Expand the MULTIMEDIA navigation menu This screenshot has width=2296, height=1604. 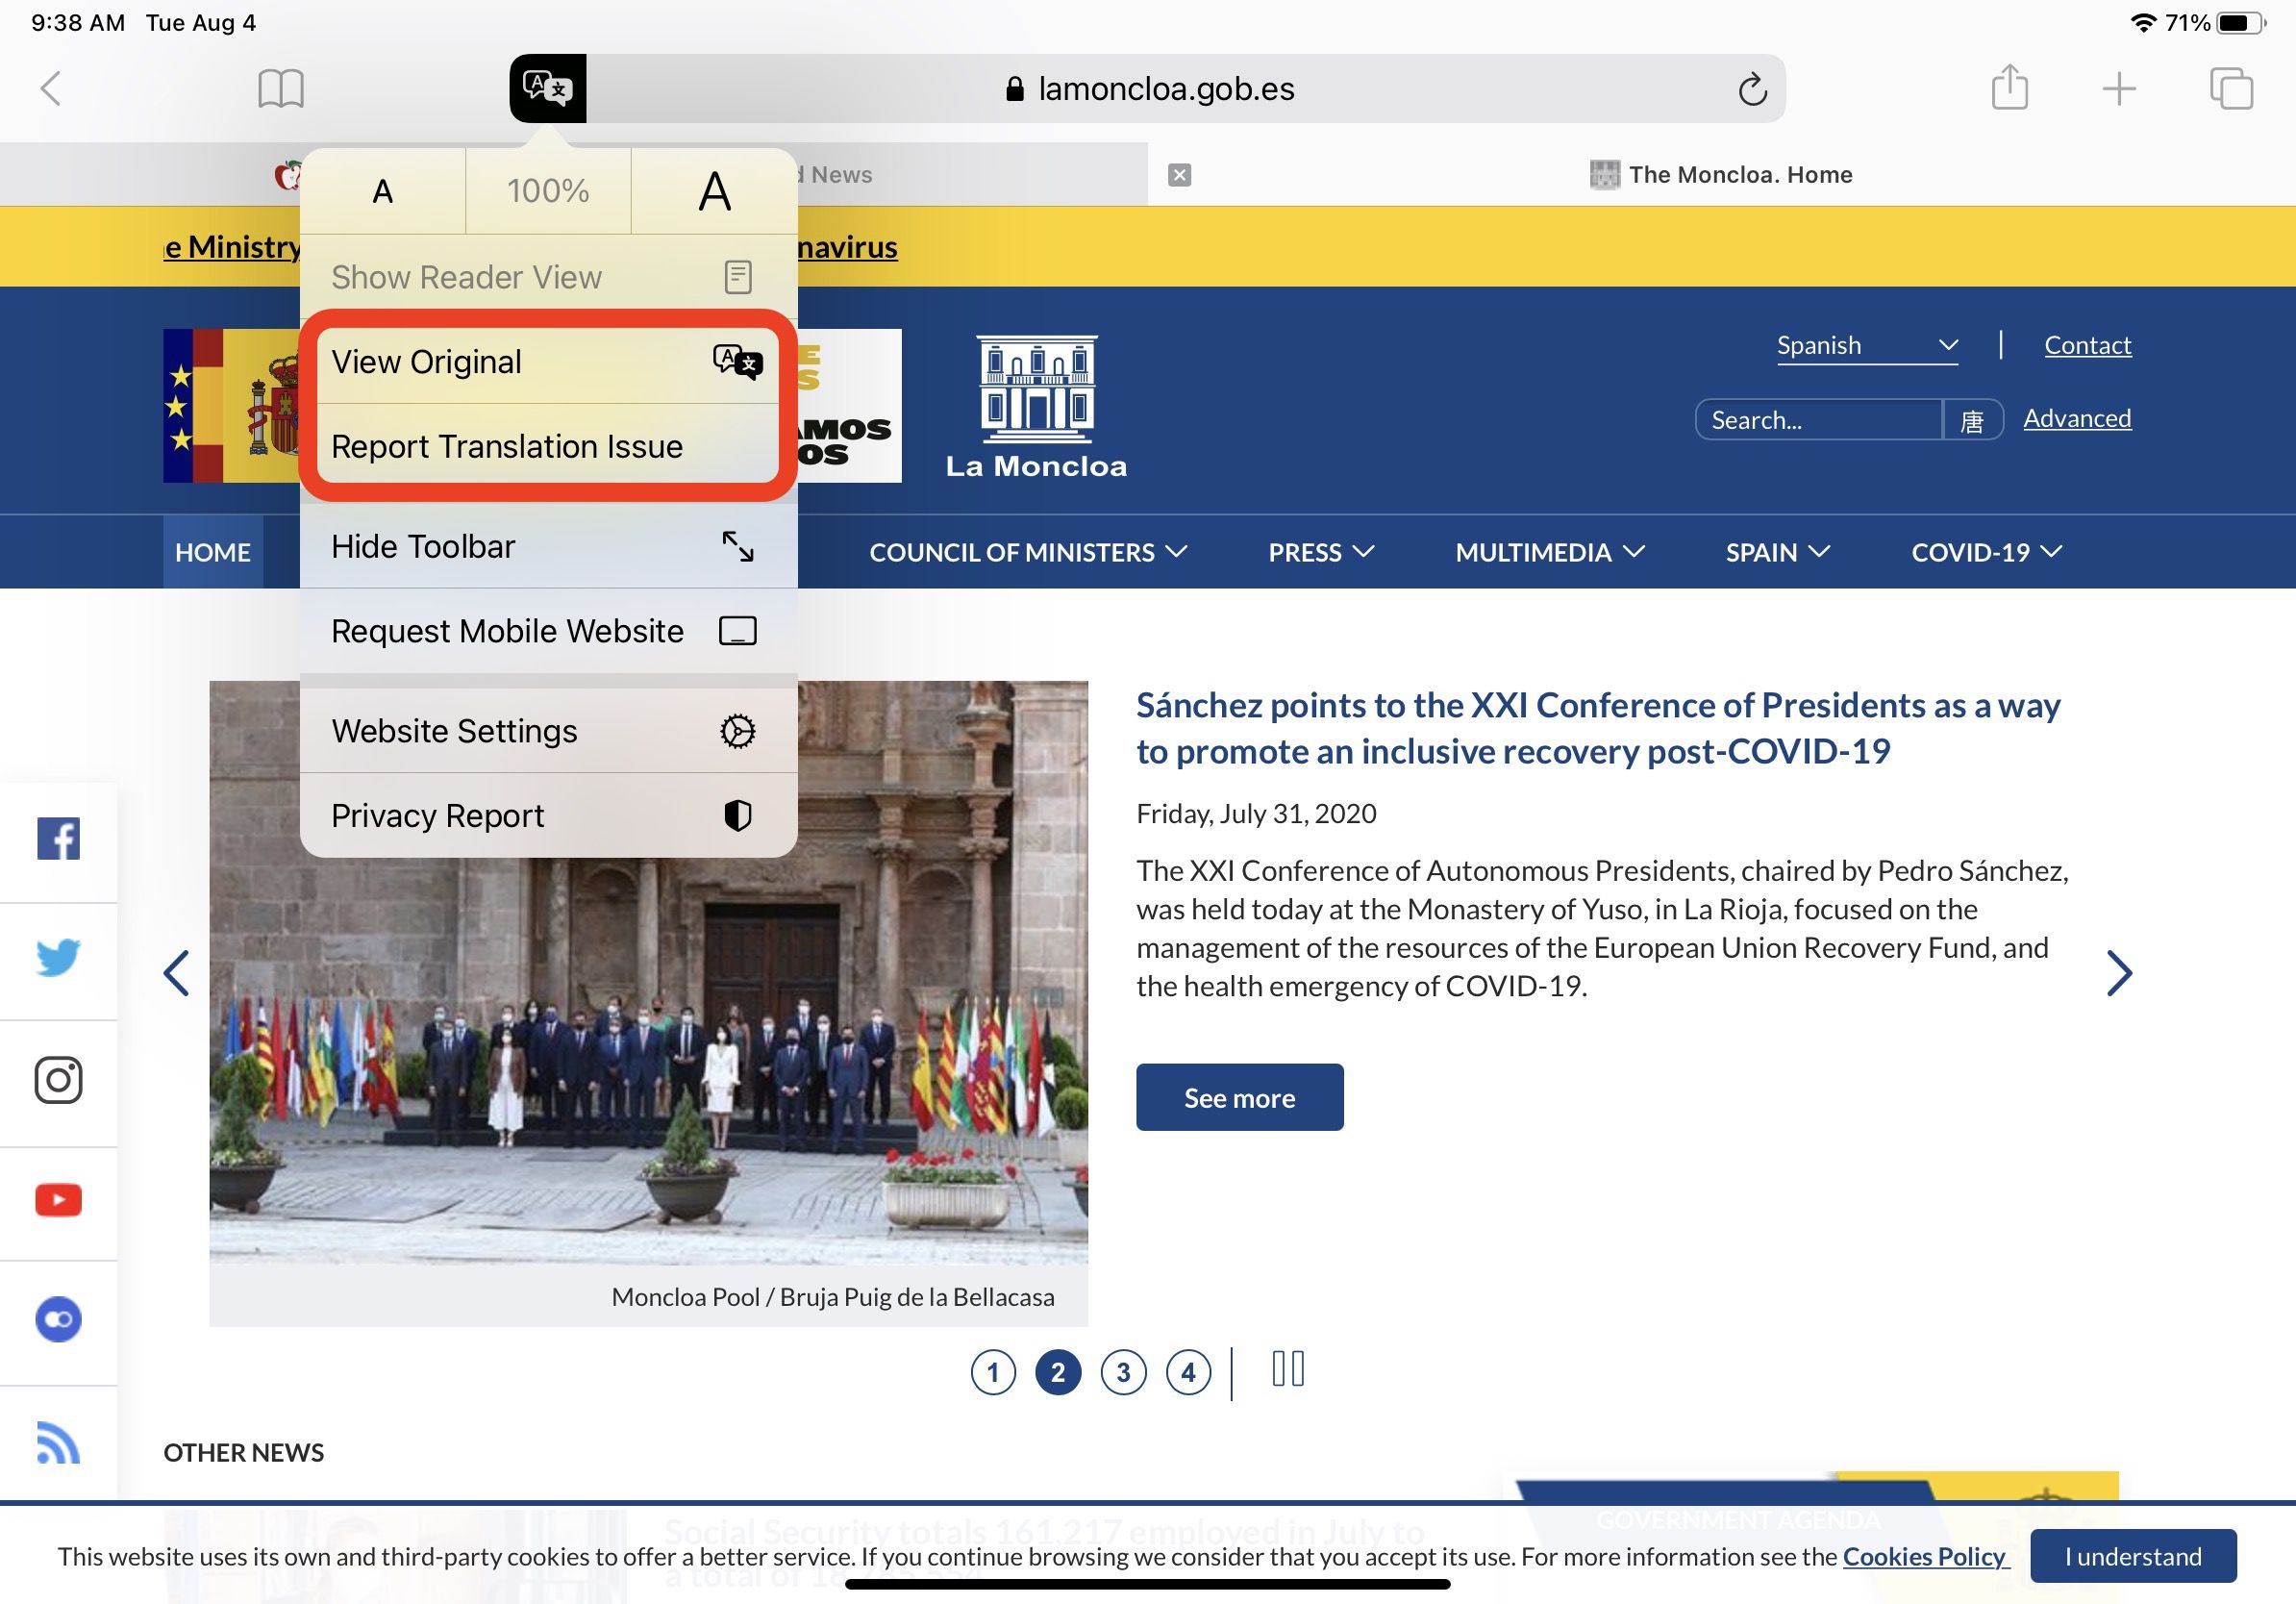[1549, 552]
